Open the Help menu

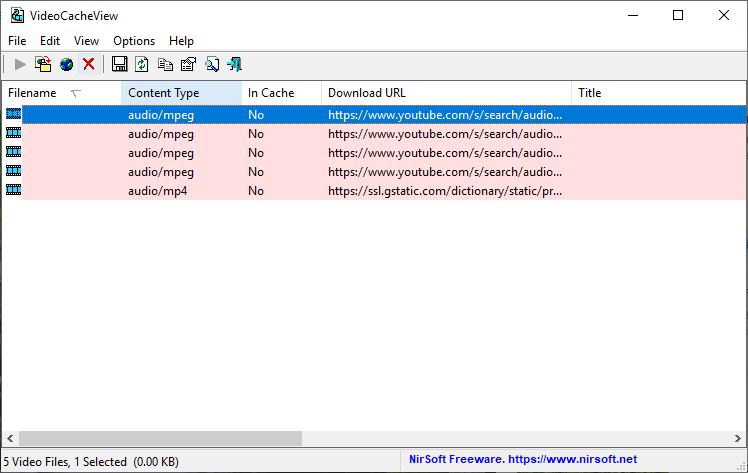point(181,41)
